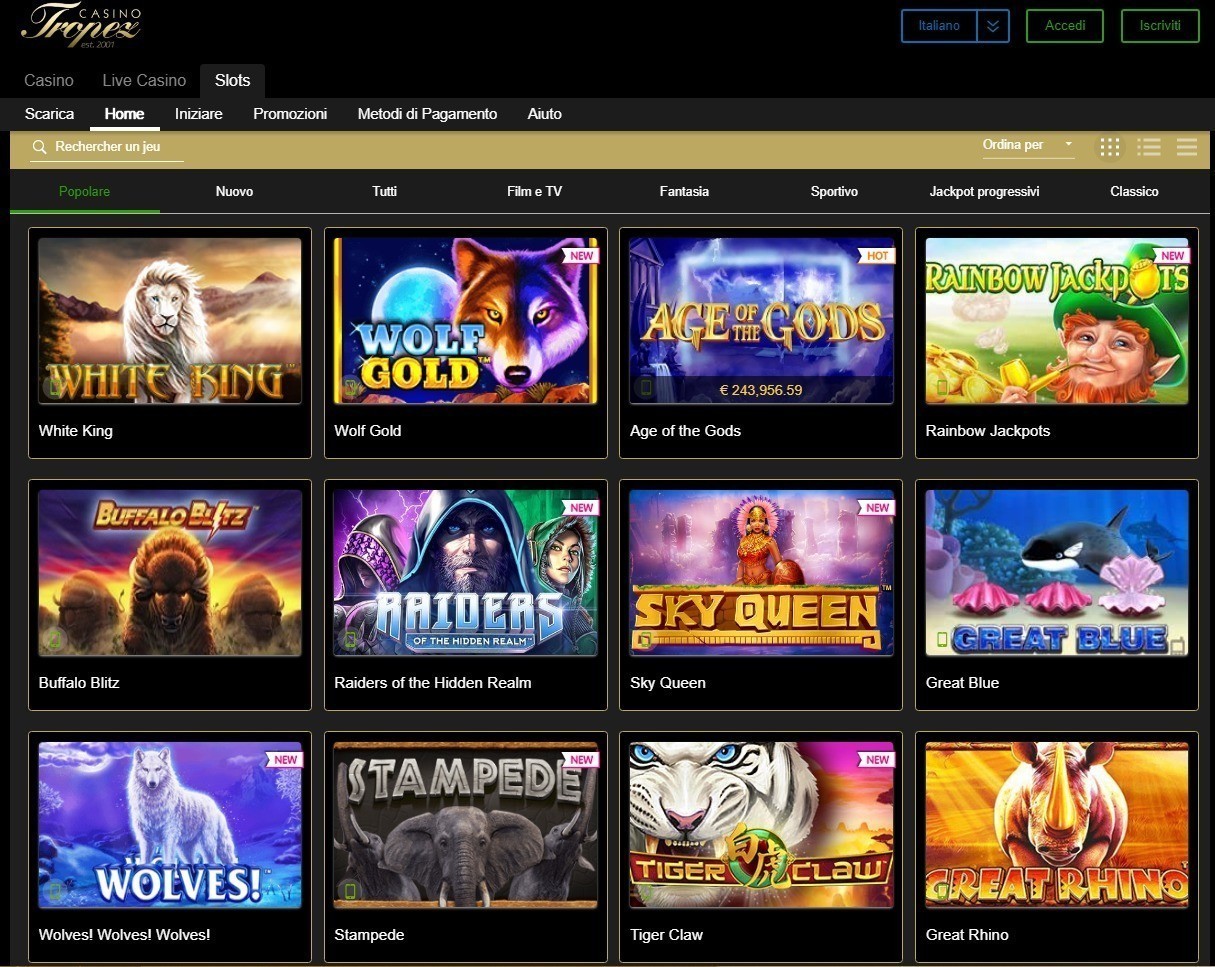Click the Casino Tropez logo
Image resolution: width=1215 pixels, height=967 pixels.
(81, 26)
